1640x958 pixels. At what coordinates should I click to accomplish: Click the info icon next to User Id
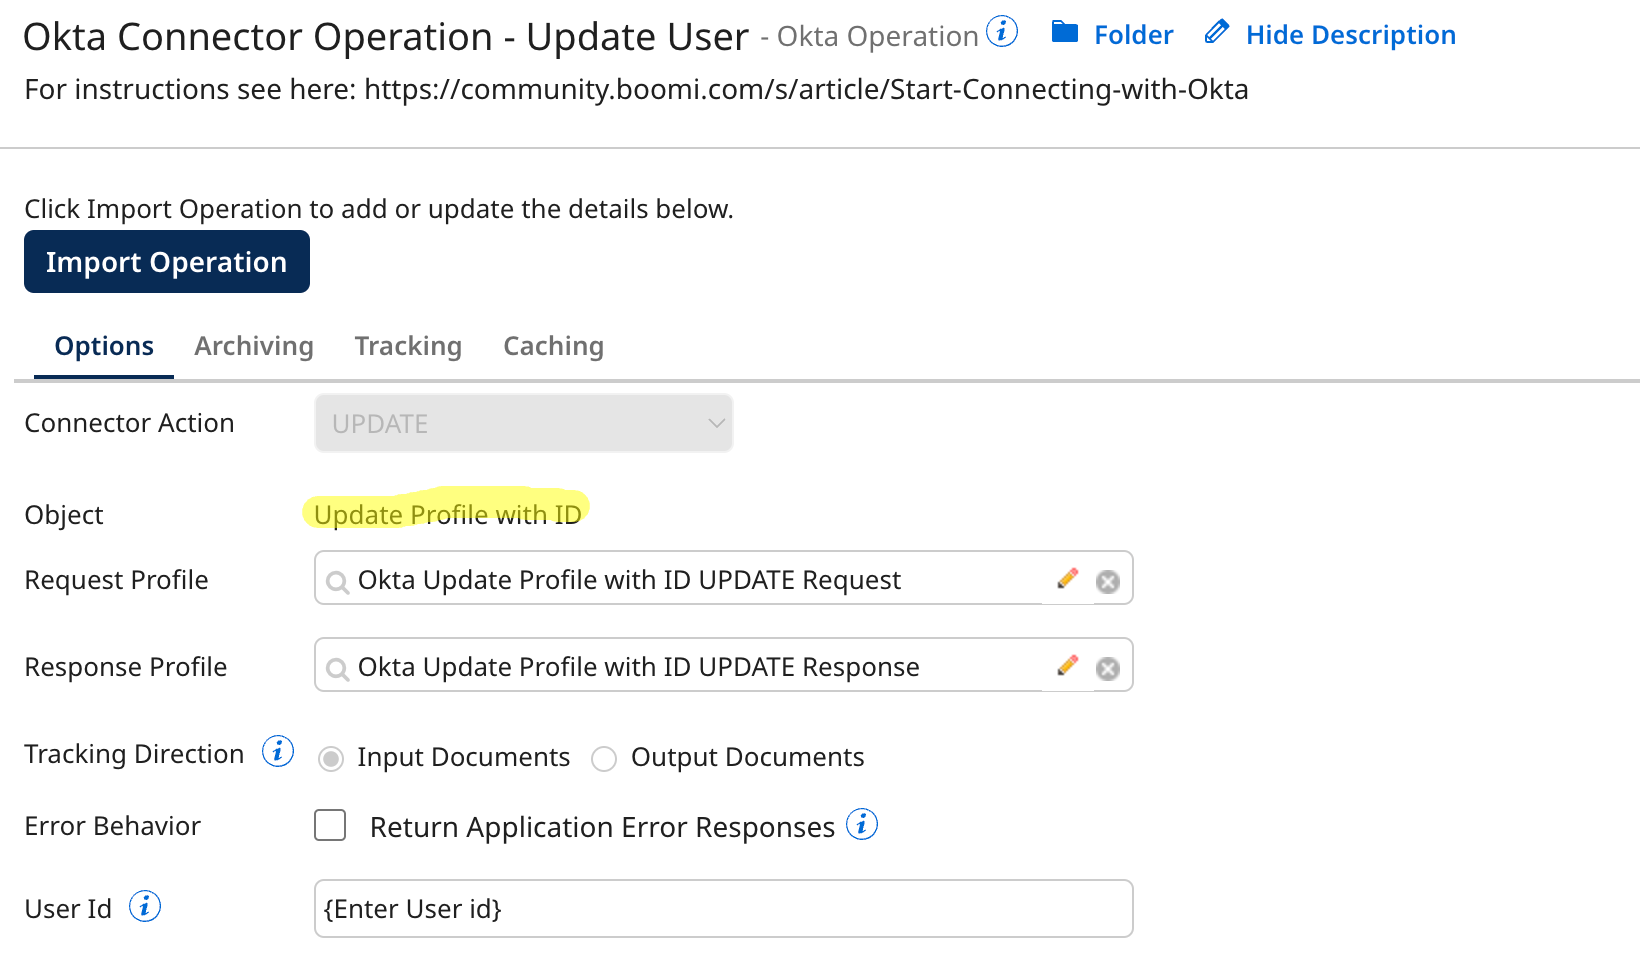[145, 906]
